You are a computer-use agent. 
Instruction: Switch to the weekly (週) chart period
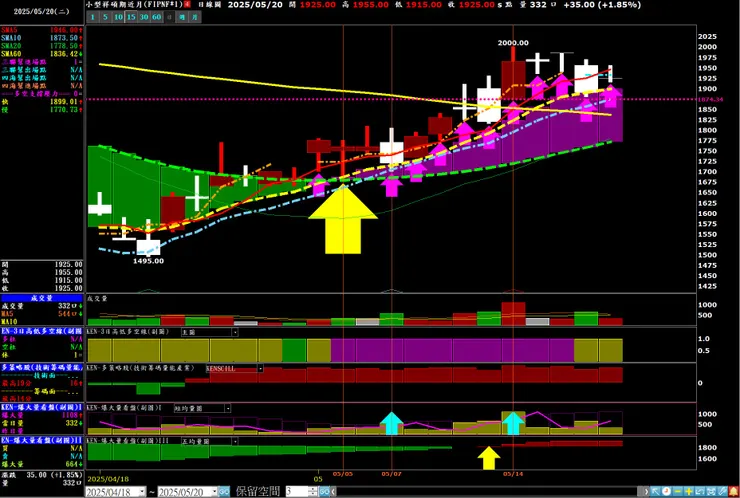[182, 17]
